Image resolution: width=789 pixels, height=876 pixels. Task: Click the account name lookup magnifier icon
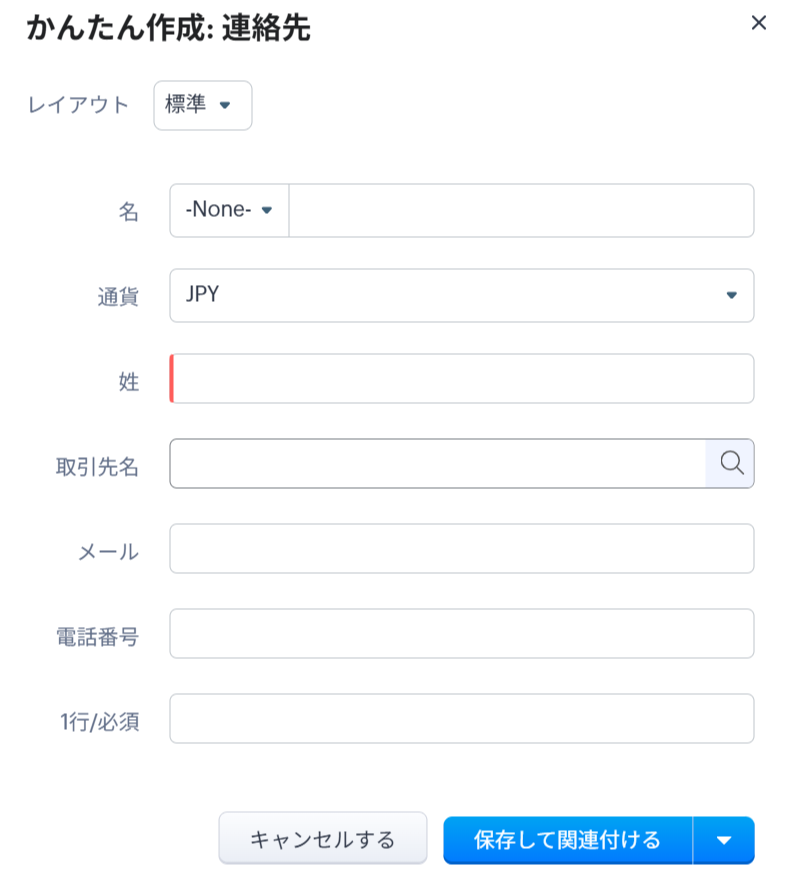(731, 463)
